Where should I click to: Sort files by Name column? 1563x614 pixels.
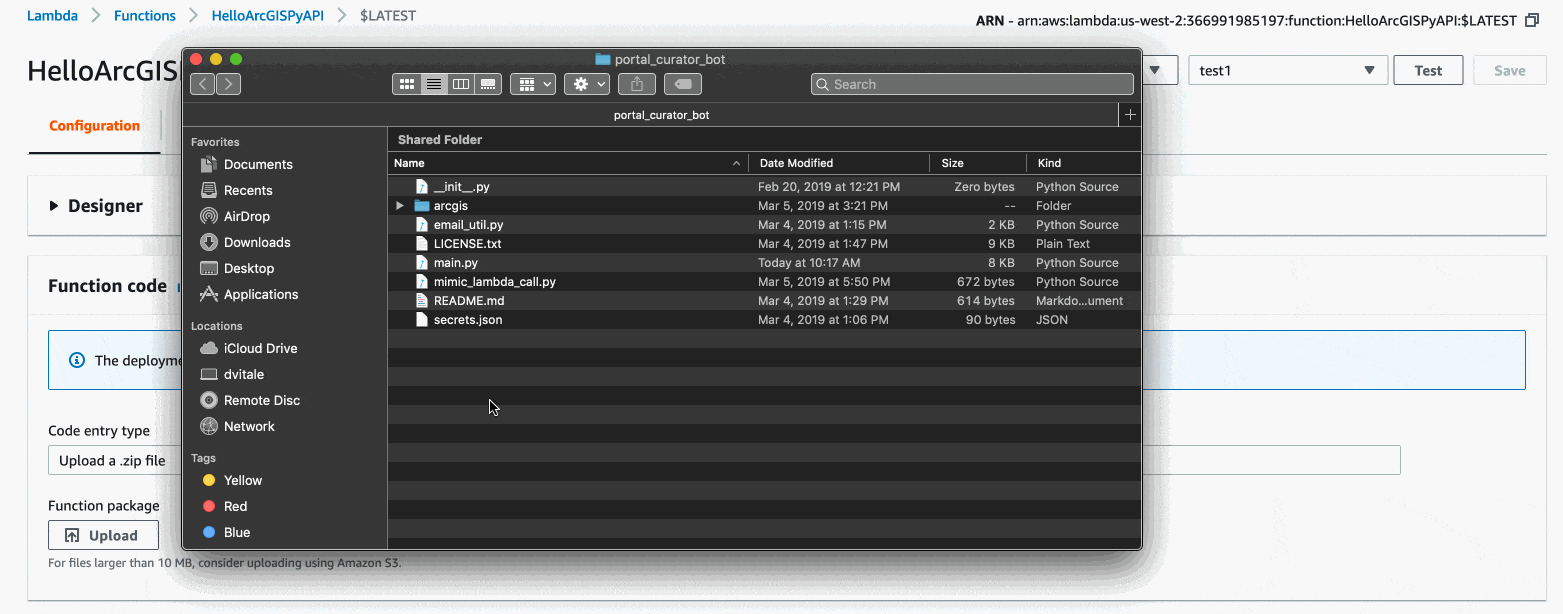click(567, 163)
